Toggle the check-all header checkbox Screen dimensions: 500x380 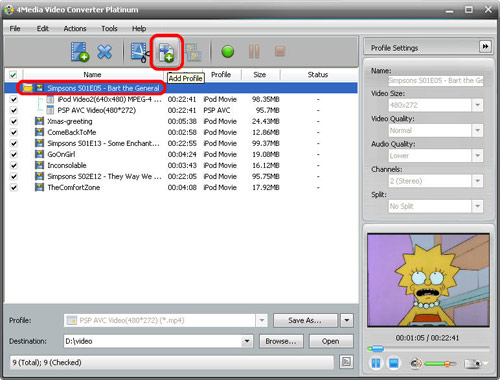tap(13, 74)
